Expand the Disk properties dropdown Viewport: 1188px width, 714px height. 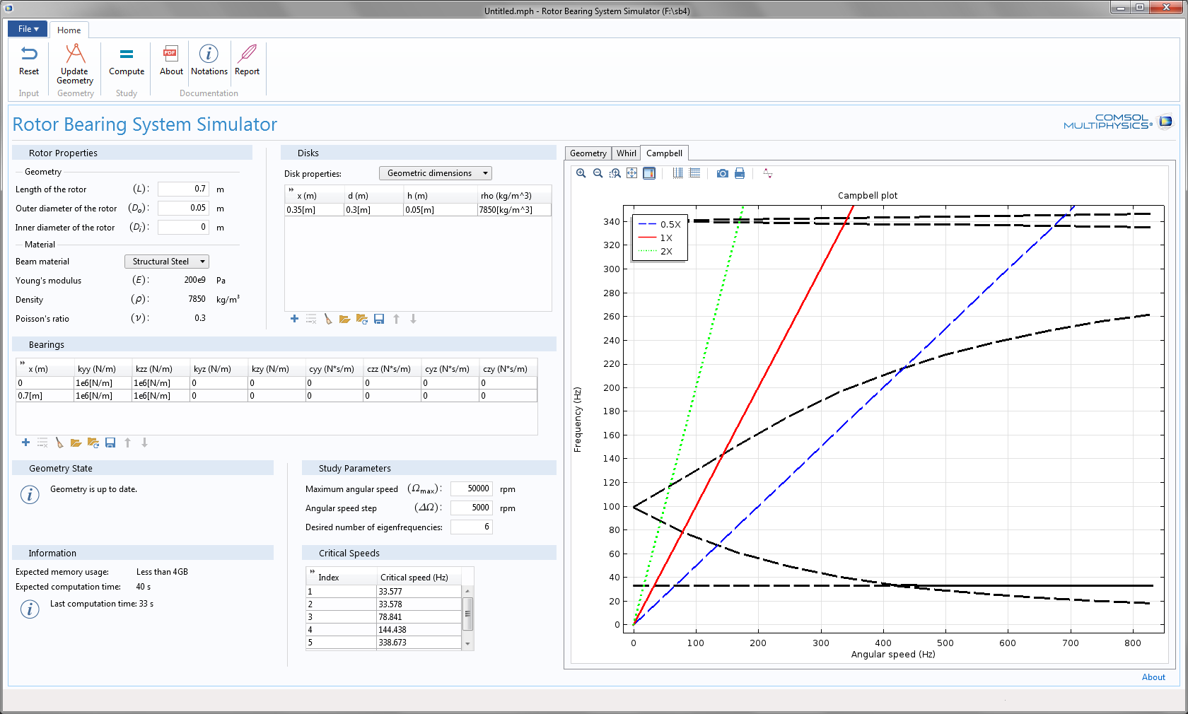pyautogui.click(x=435, y=173)
